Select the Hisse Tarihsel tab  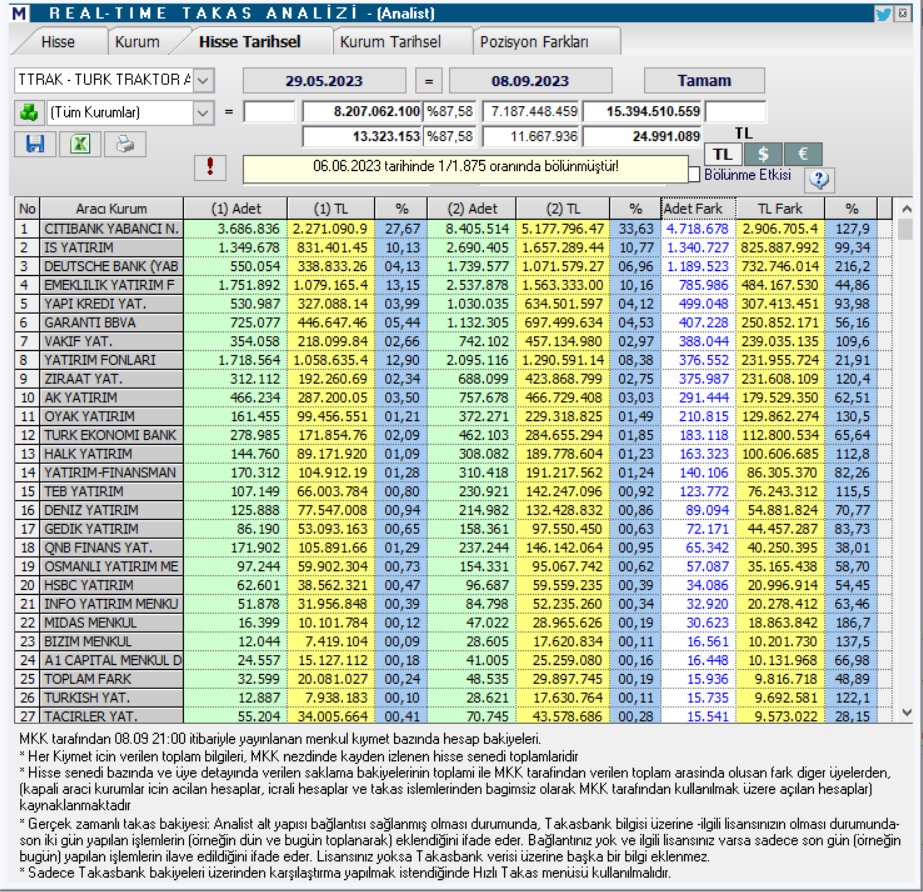[x=250, y=42]
